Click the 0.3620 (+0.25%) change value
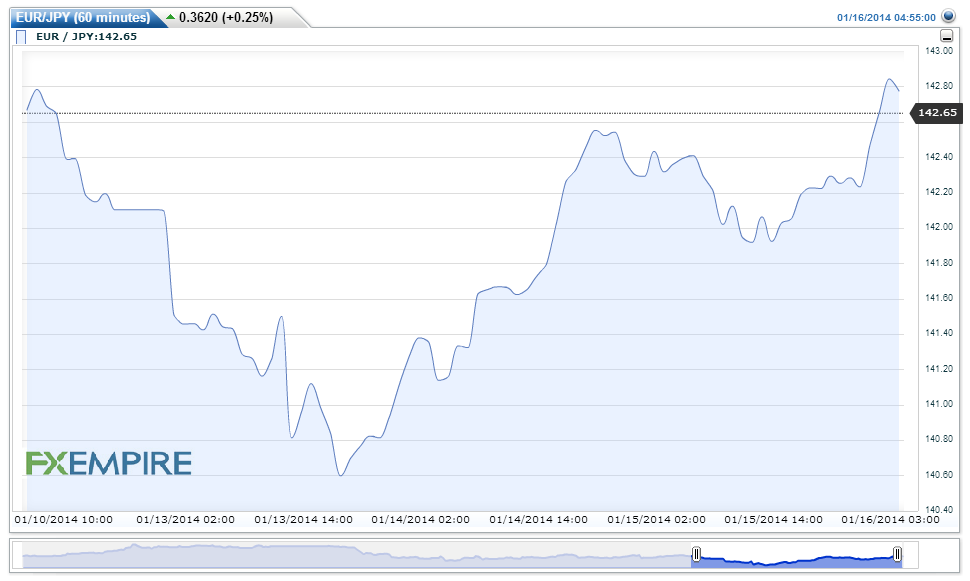Image resolution: width=970 pixels, height=581 pixels. pos(226,17)
